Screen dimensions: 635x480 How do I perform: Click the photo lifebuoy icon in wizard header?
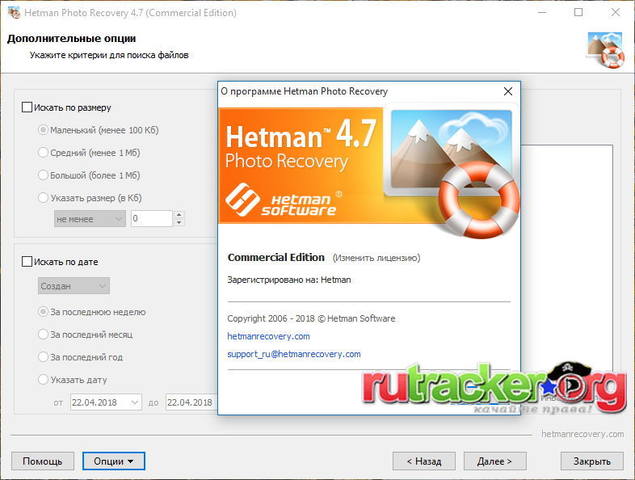click(x=604, y=48)
